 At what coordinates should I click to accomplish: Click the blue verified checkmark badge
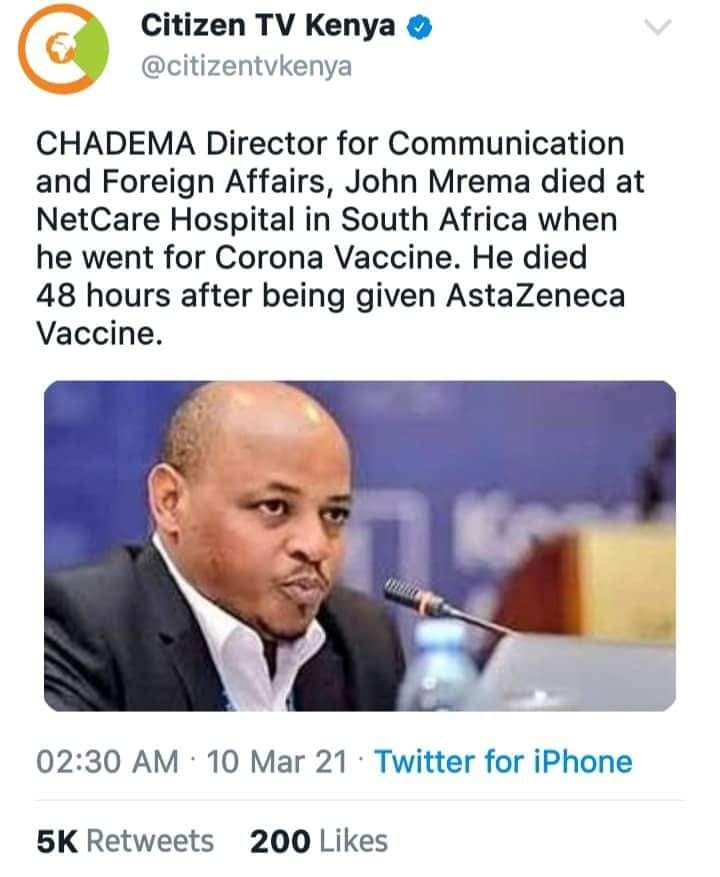pyautogui.click(x=419, y=26)
